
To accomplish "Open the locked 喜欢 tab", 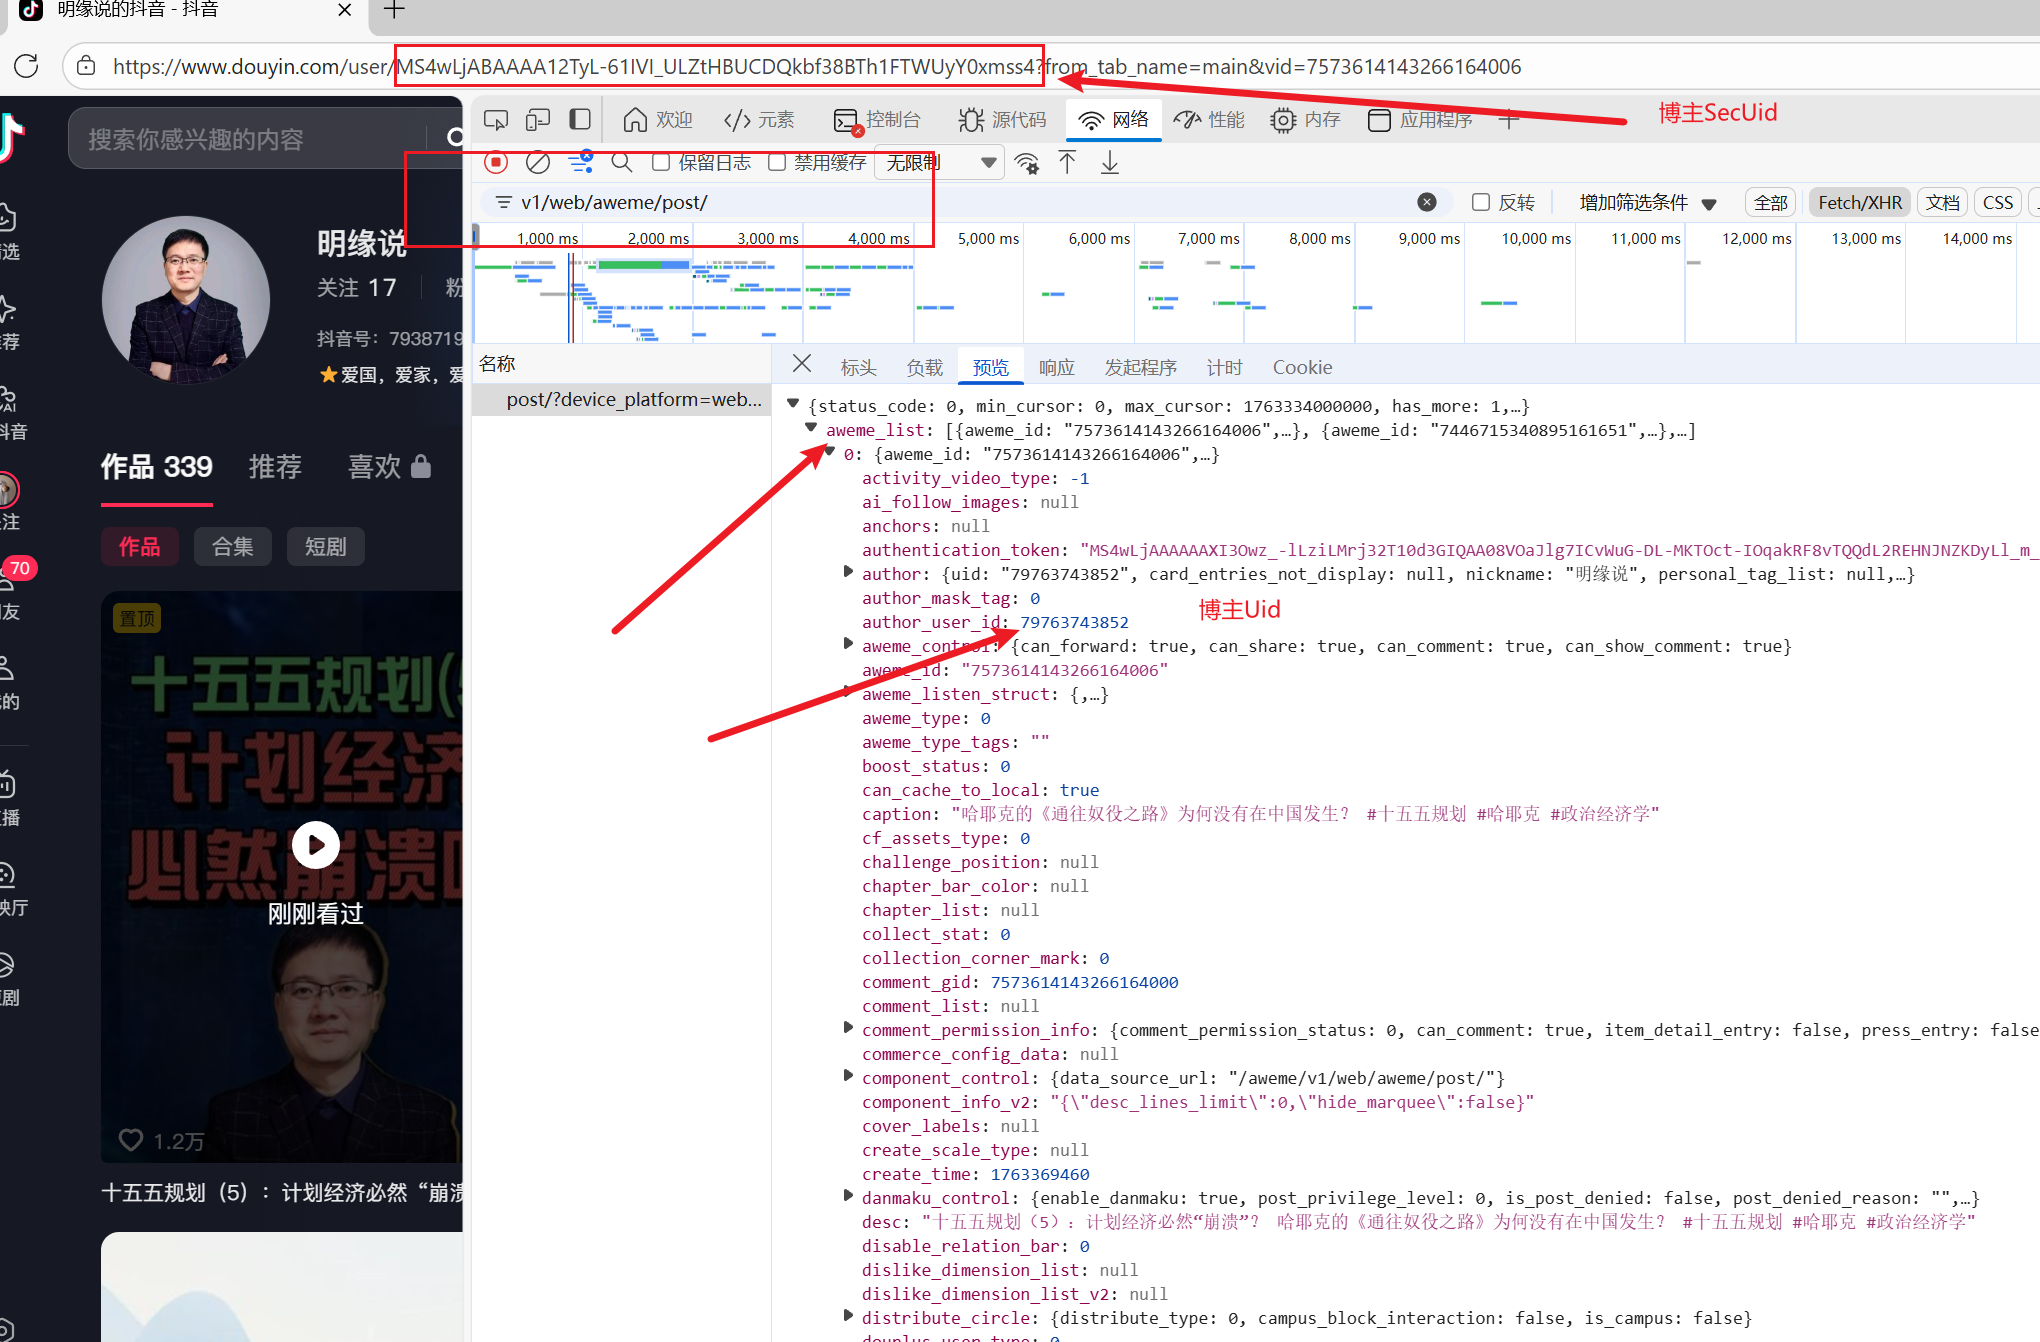I will click(389, 466).
